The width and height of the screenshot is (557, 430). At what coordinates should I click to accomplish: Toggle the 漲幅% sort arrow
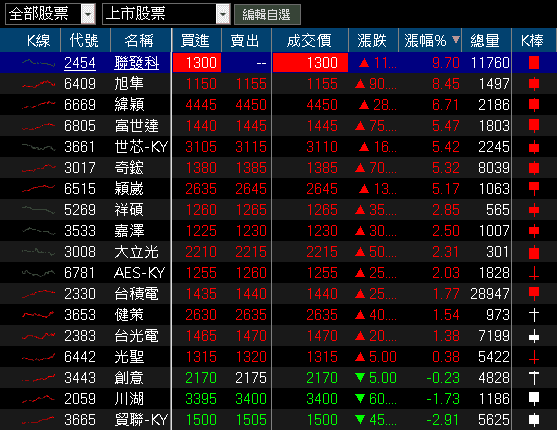click(456, 39)
